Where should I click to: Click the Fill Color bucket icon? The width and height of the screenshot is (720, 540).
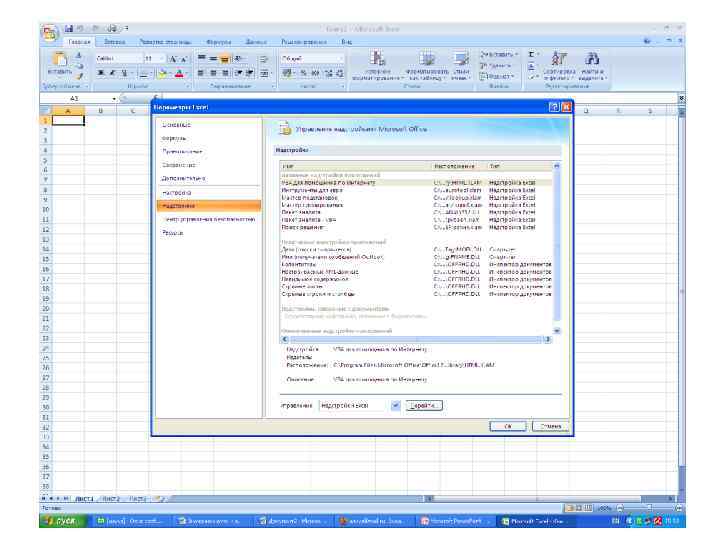click(162, 73)
